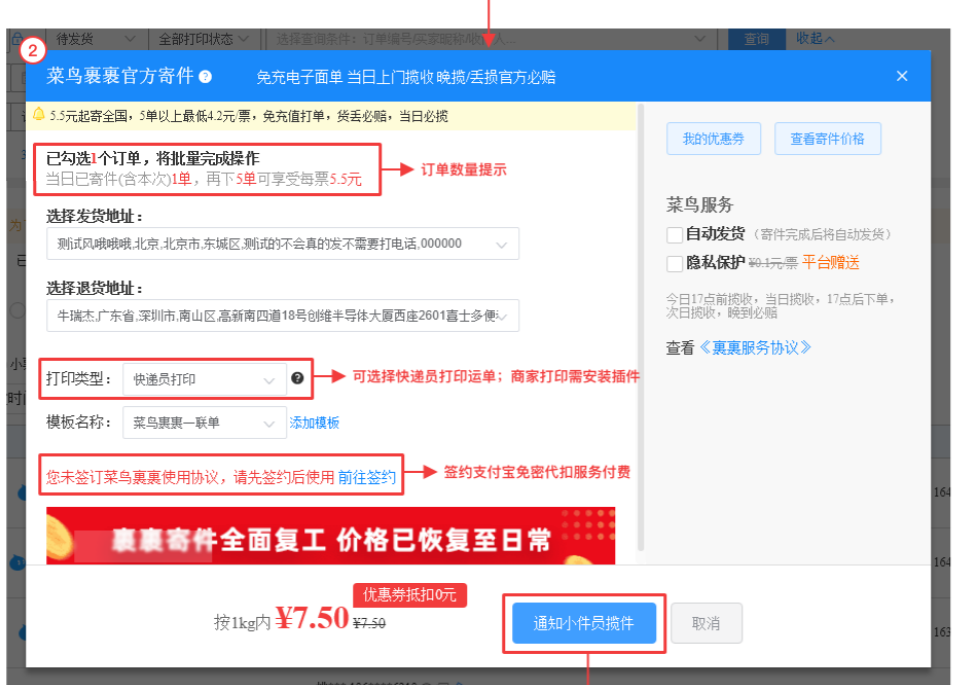
Task: Click the 查询 button in background page
Action: tap(756, 39)
